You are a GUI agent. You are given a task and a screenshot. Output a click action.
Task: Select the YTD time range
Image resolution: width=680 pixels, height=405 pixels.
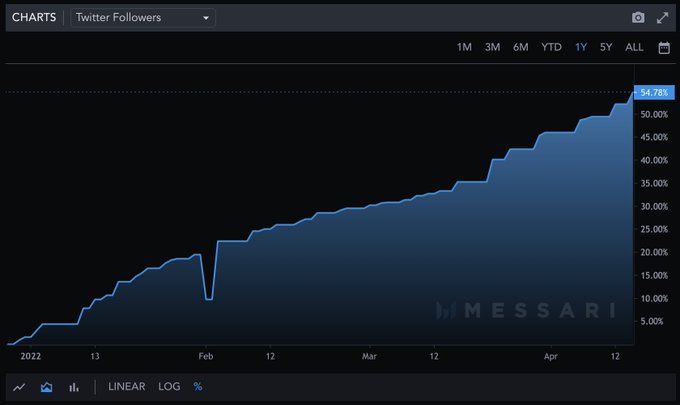(551, 47)
